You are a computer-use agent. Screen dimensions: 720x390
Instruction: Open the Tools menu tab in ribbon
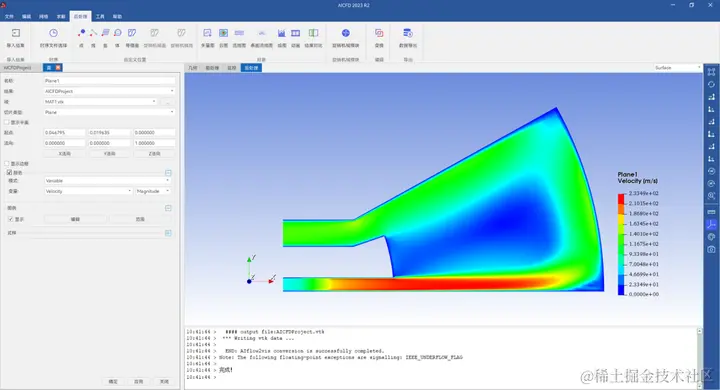click(x=100, y=17)
